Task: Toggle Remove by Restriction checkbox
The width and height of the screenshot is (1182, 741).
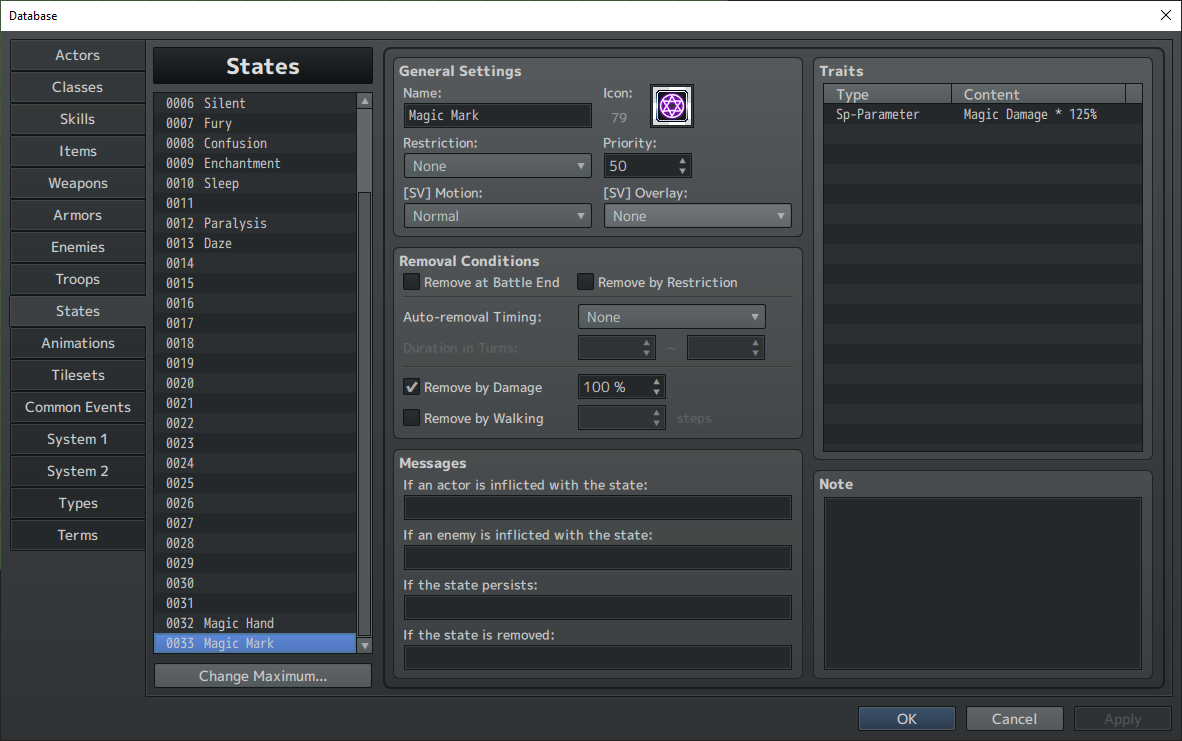Action: coord(586,282)
